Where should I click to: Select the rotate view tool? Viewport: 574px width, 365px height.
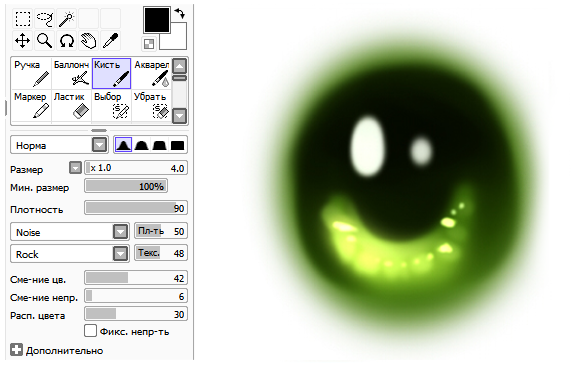point(67,41)
